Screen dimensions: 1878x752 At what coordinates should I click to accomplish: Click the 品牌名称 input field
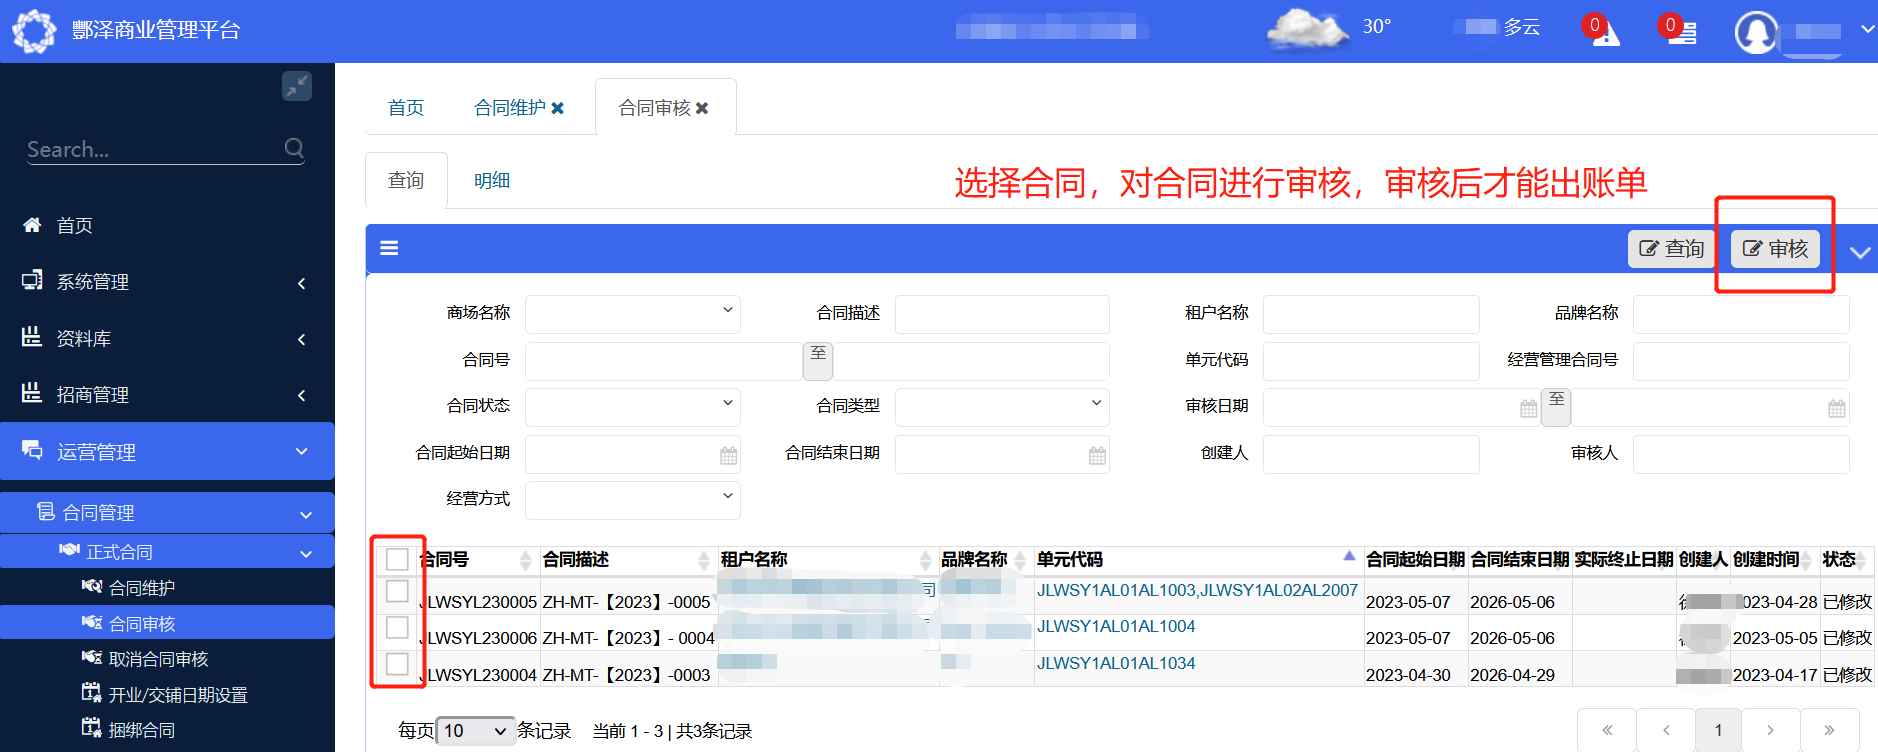coord(1741,314)
